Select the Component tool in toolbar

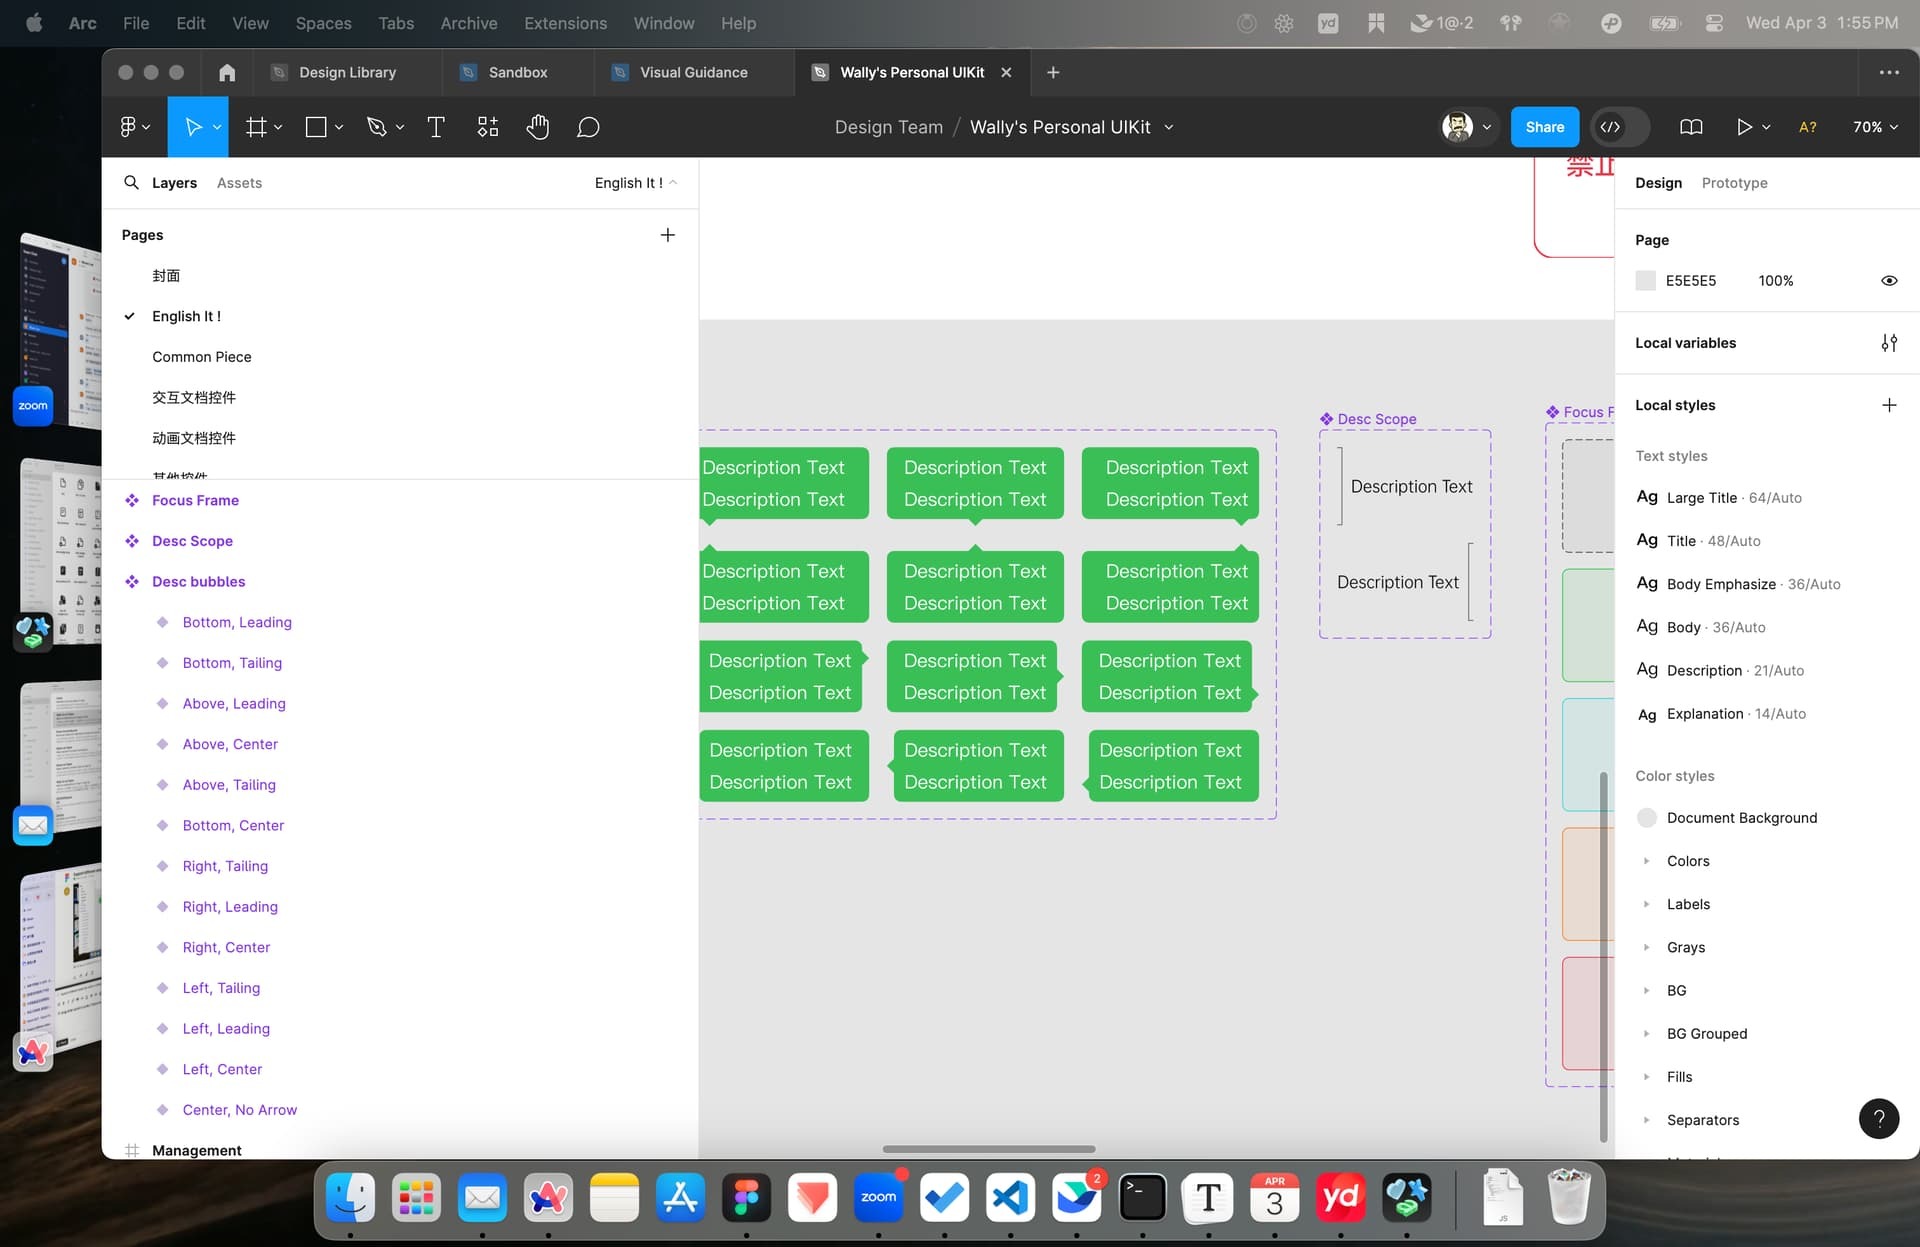tap(488, 127)
